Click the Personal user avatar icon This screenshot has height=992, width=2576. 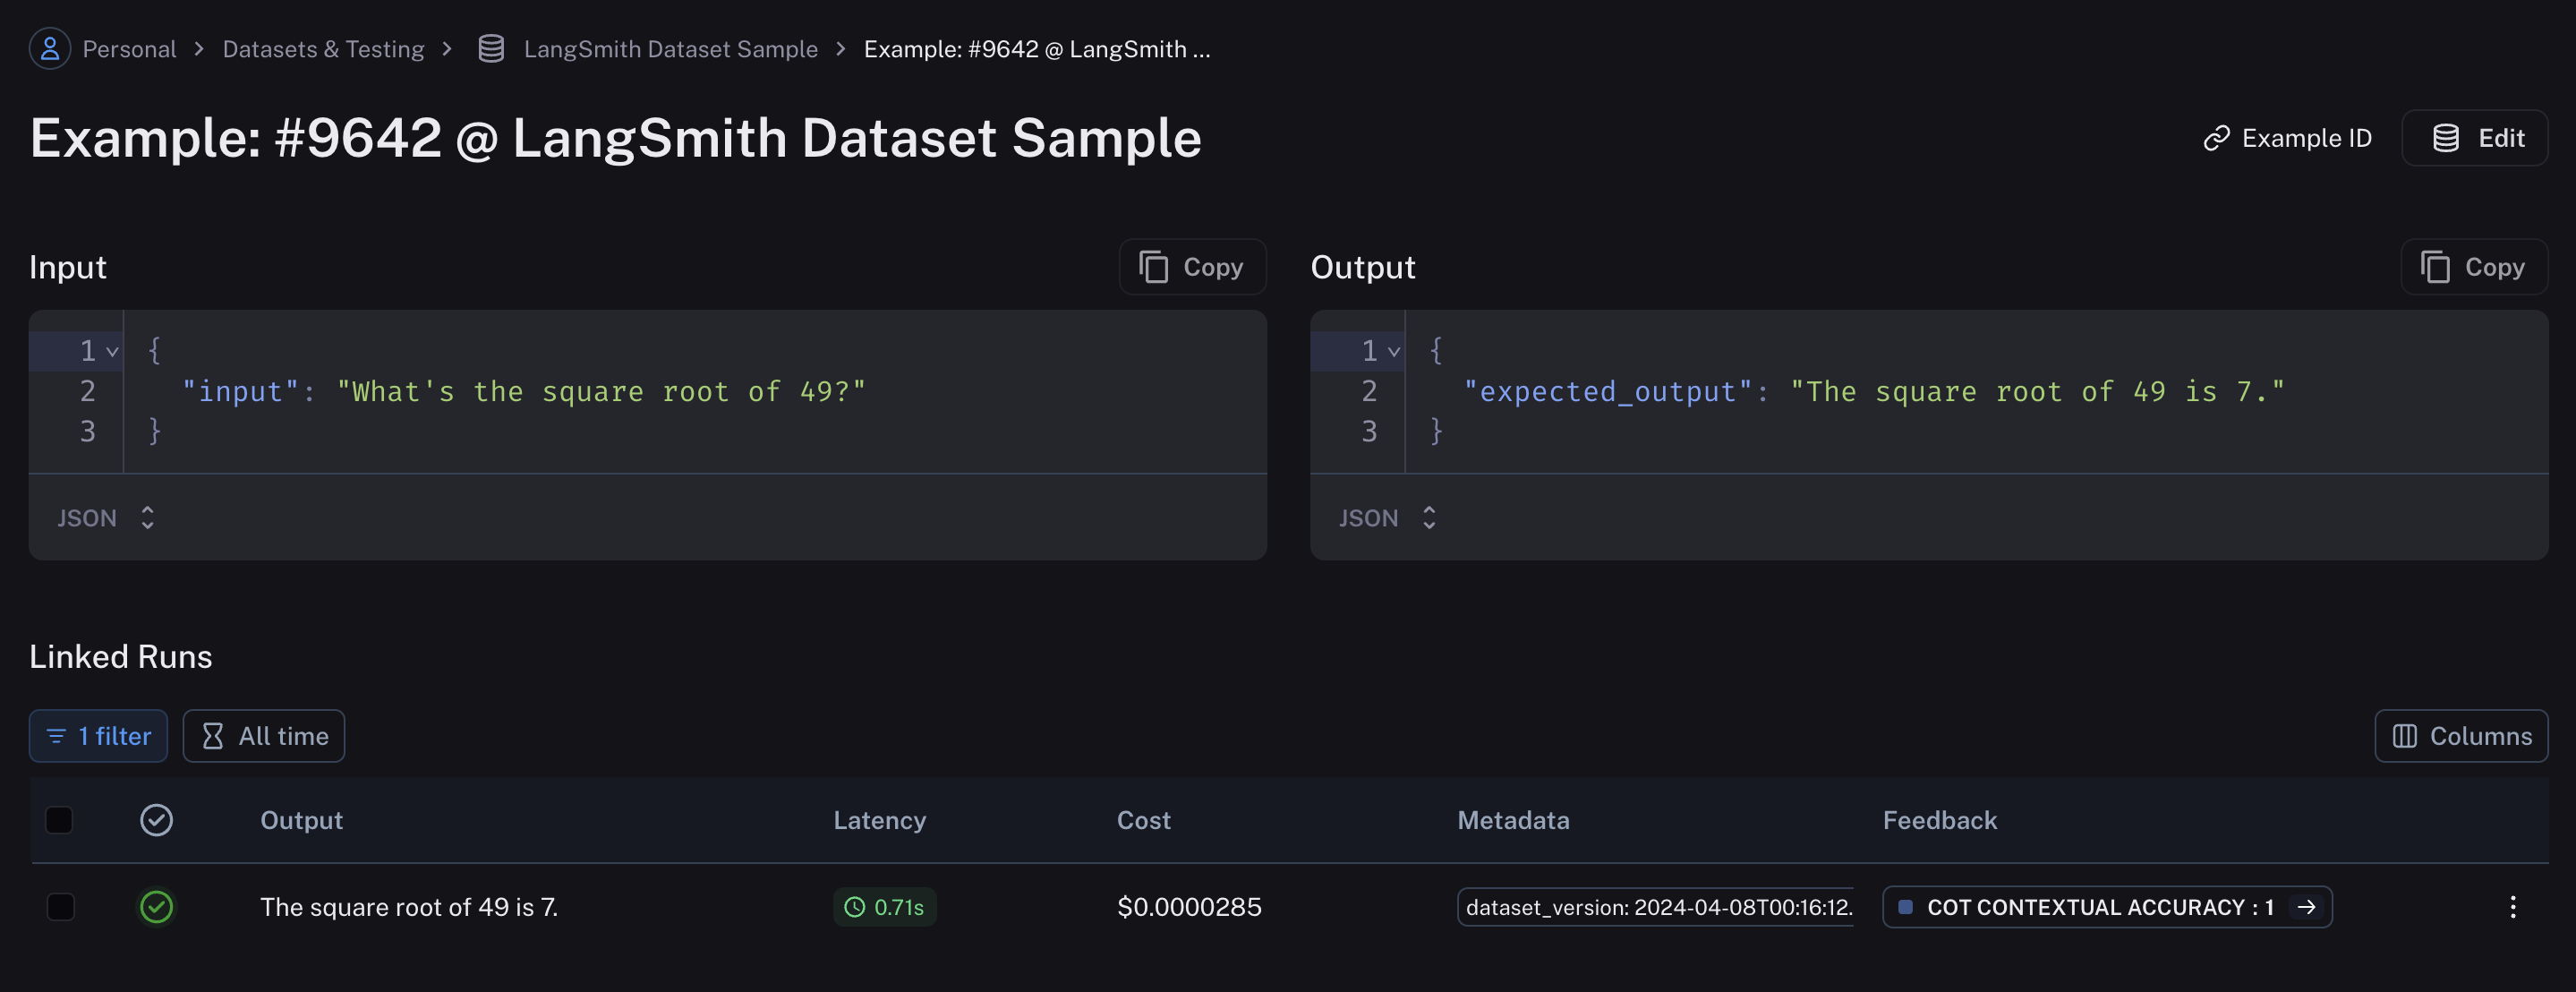[50, 48]
